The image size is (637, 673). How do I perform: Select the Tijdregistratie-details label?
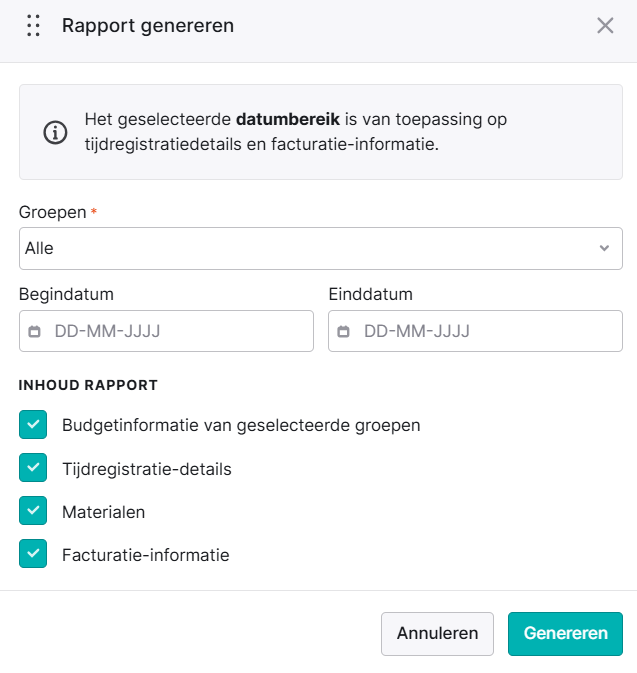(147, 469)
